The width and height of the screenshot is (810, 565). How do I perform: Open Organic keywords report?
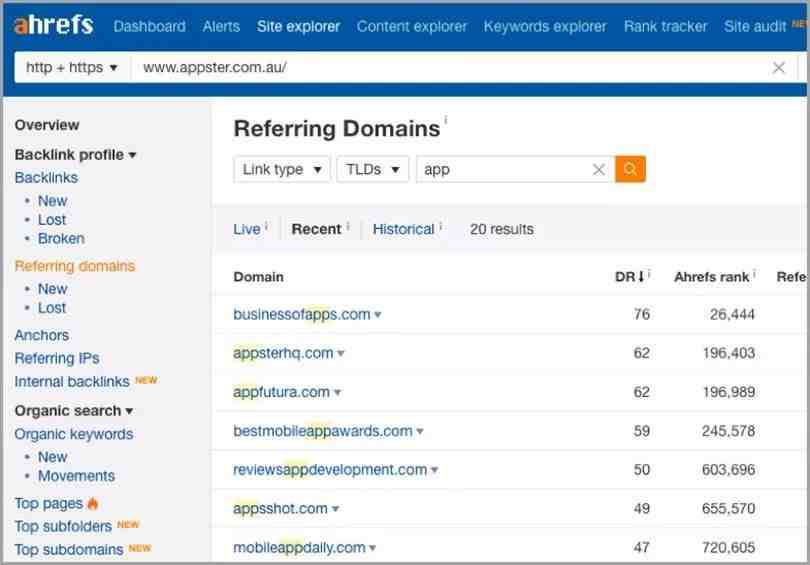point(73,434)
